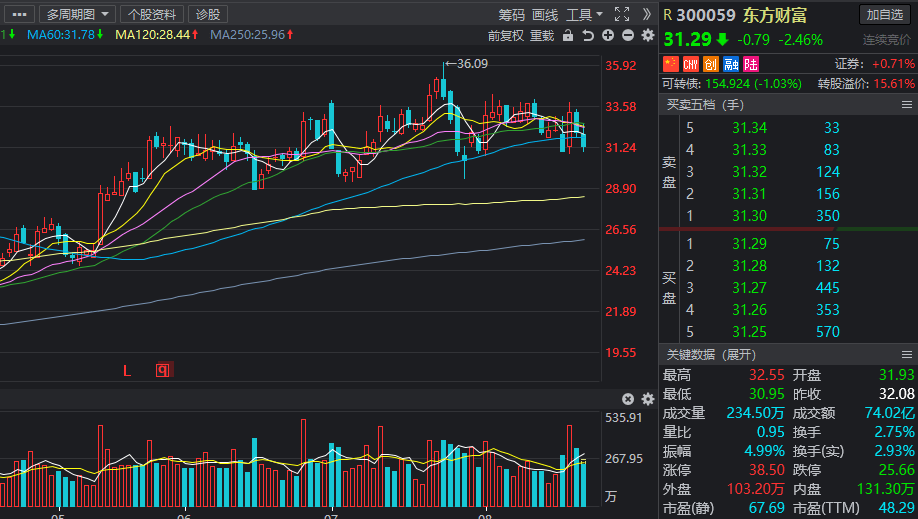
Task: Click the CNY currency icon
Action: click(691, 64)
